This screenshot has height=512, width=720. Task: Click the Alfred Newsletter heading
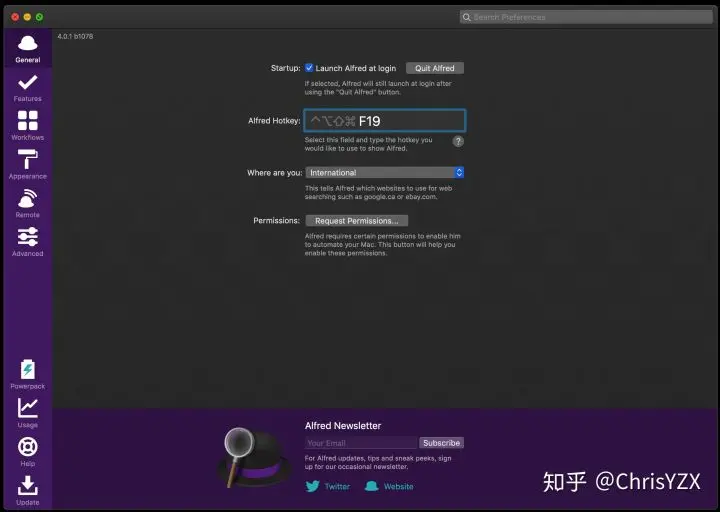343,426
